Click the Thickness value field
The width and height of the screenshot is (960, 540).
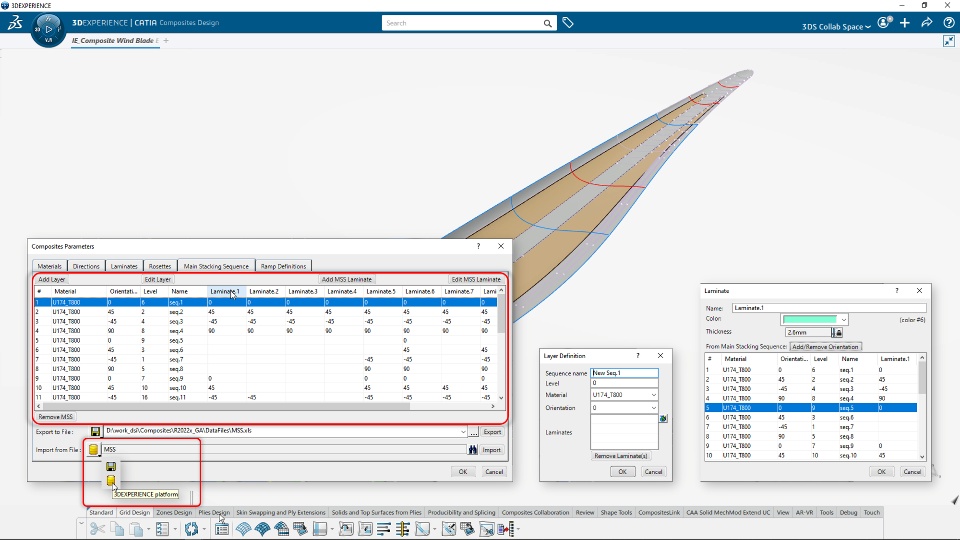point(808,332)
